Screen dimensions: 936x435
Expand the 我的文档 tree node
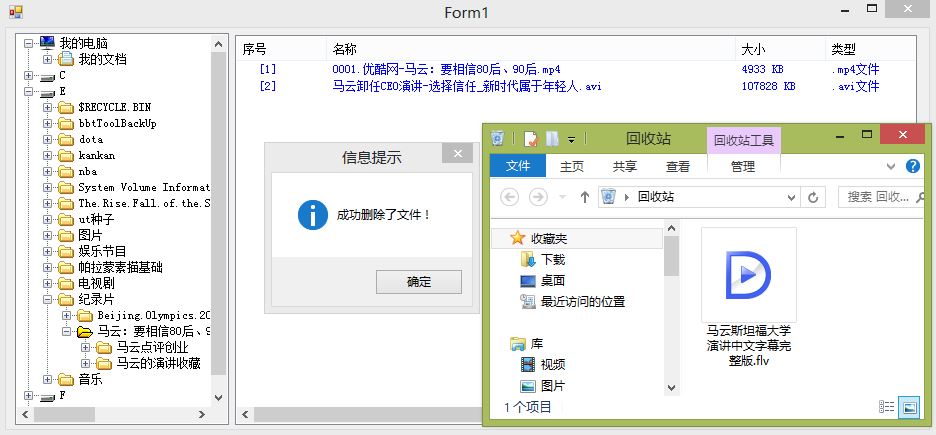[x=47, y=59]
